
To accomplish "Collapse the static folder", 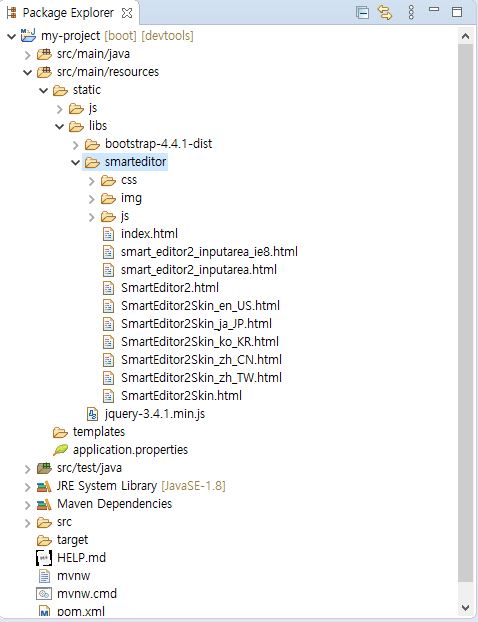I will click(44, 90).
